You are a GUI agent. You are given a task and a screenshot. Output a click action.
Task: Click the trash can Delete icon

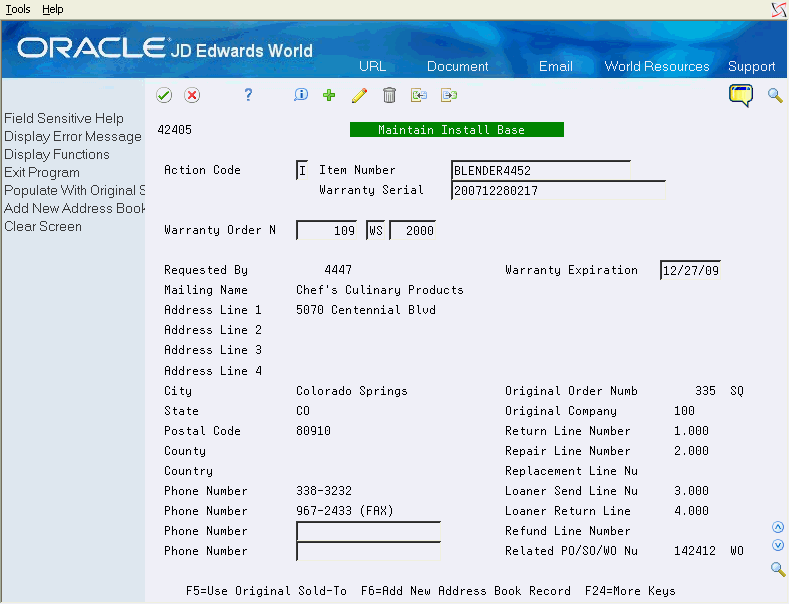click(x=389, y=95)
